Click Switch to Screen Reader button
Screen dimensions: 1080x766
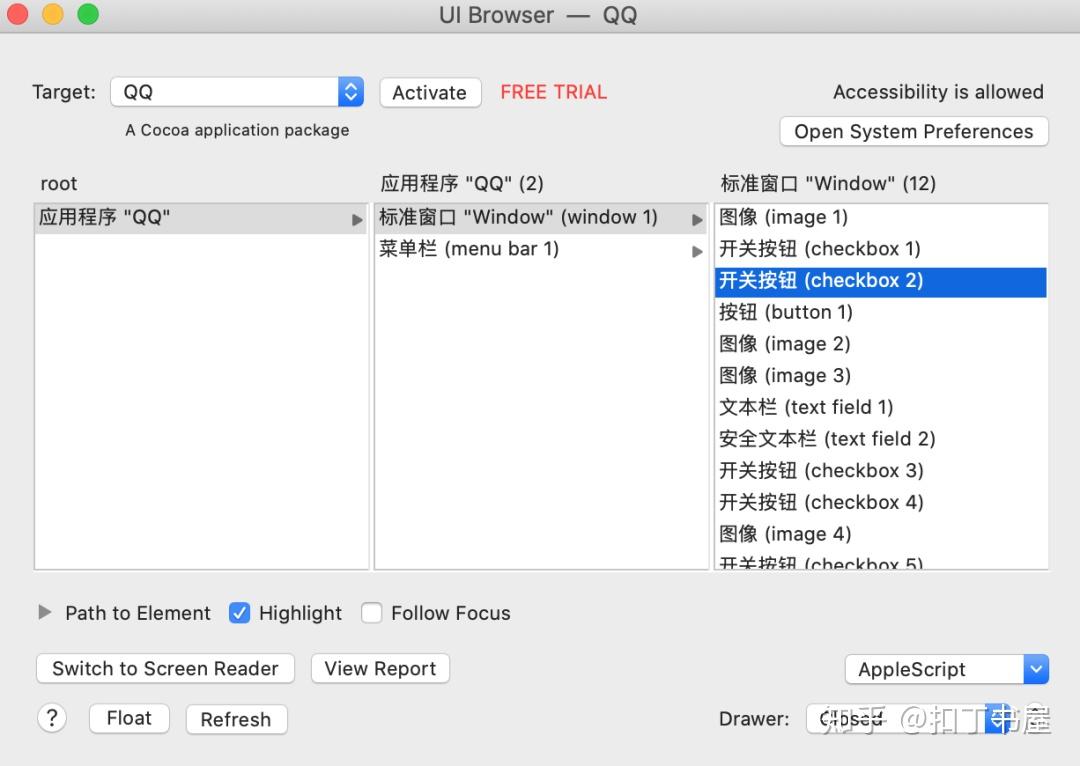click(x=165, y=668)
